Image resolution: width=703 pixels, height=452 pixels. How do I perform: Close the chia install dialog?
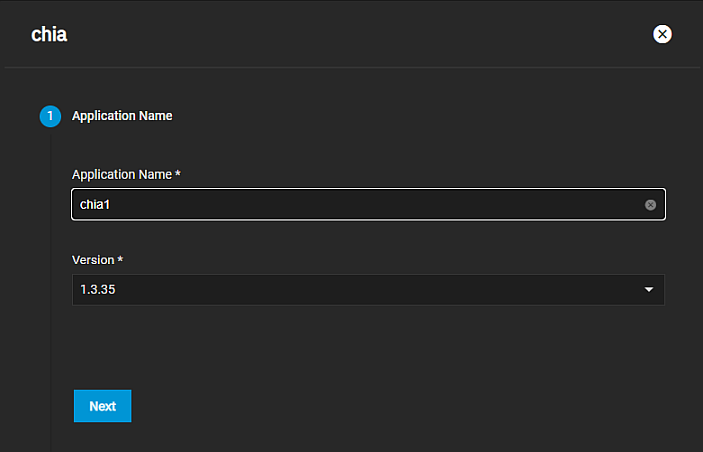[662, 34]
